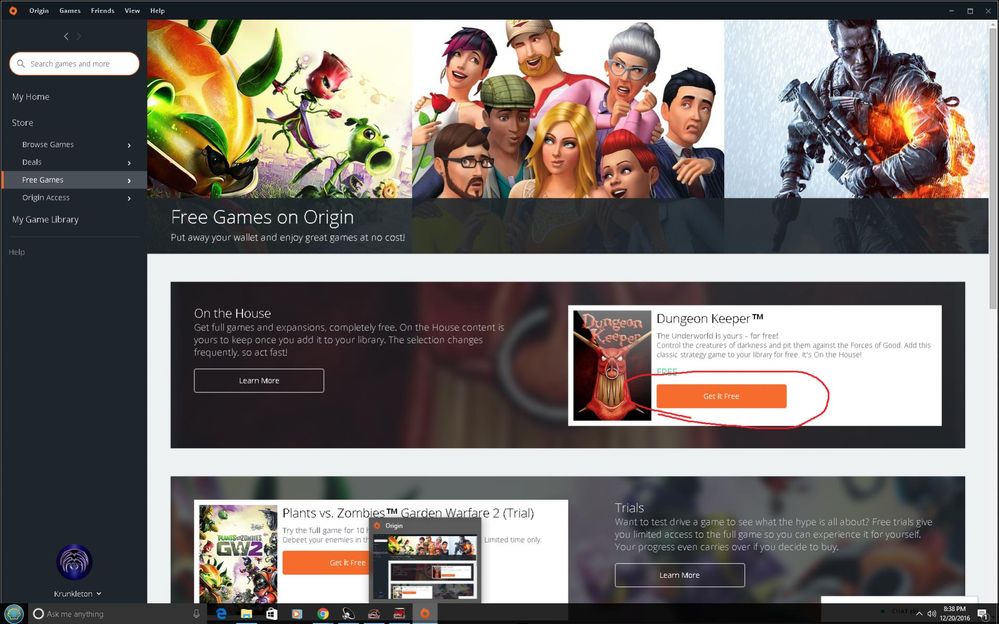Open the Windows Start button
Screen dimensions: 999x624
14,614
